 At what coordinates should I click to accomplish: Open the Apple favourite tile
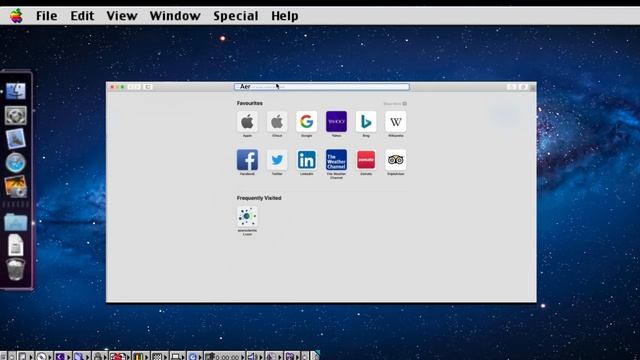247,122
